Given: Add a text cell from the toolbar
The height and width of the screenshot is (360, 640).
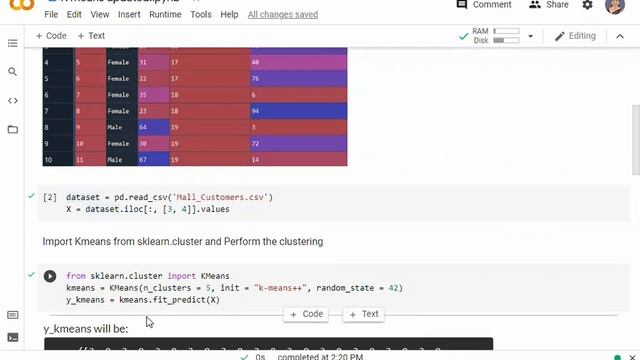Looking at the screenshot, I should pyautogui.click(x=91, y=36).
